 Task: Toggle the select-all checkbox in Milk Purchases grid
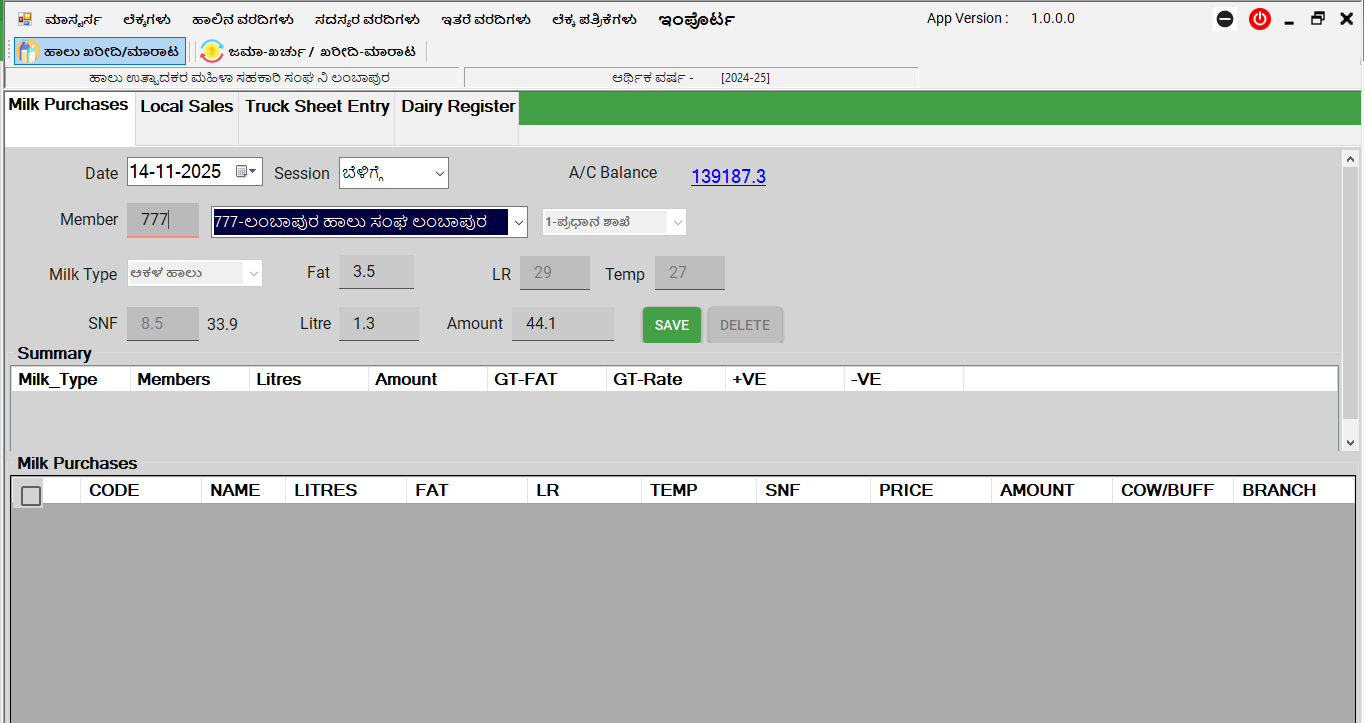click(31, 495)
